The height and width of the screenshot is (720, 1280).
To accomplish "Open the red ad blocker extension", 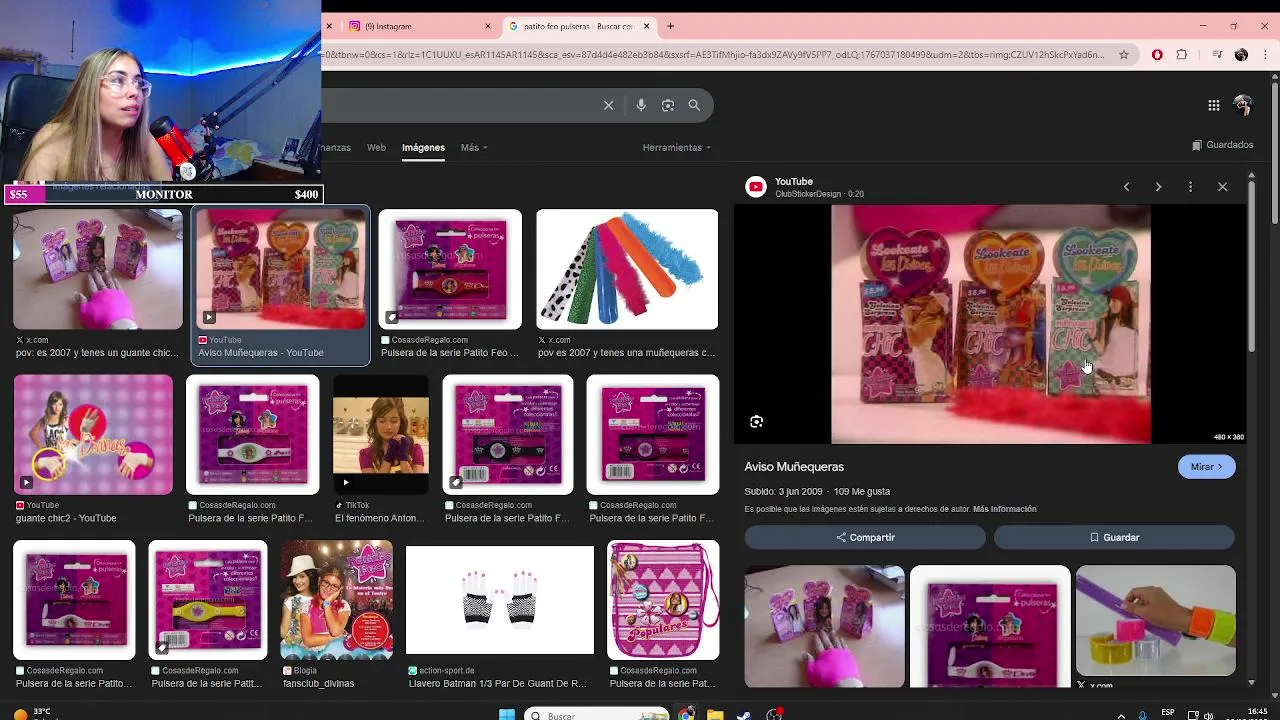I will pos(1157,55).
